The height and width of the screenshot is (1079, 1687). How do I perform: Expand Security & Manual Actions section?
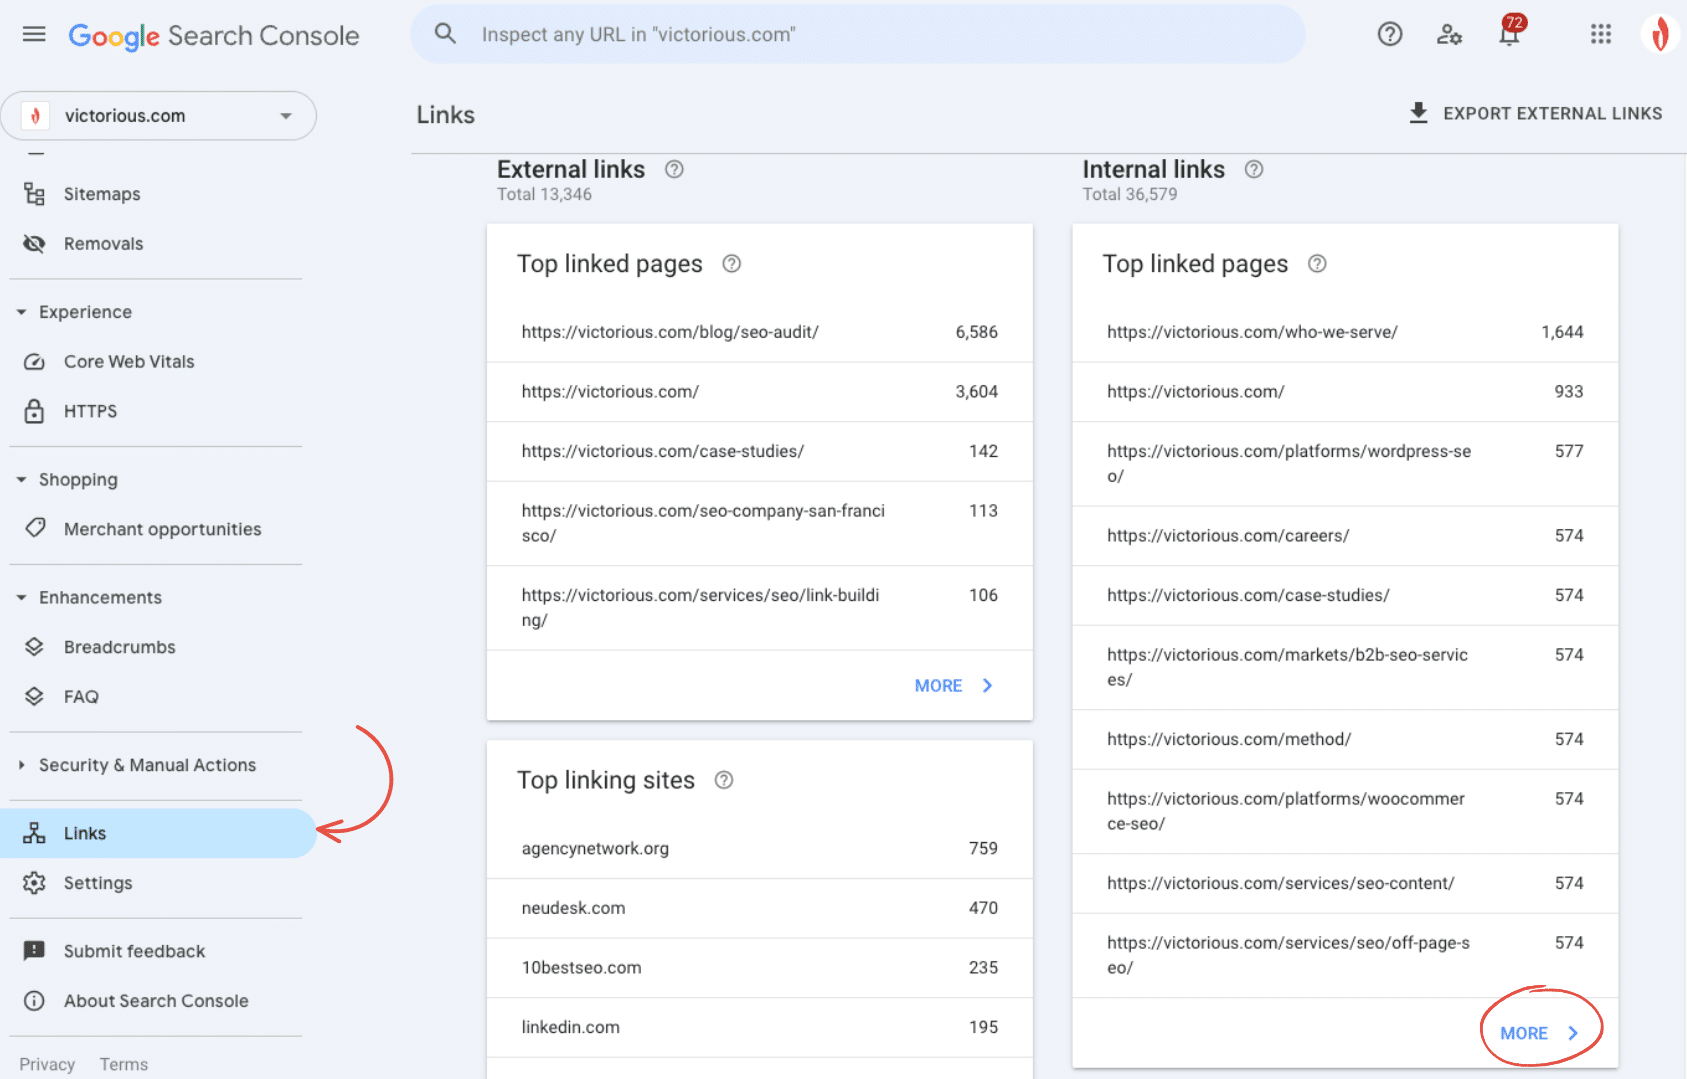tap(21, 765)
